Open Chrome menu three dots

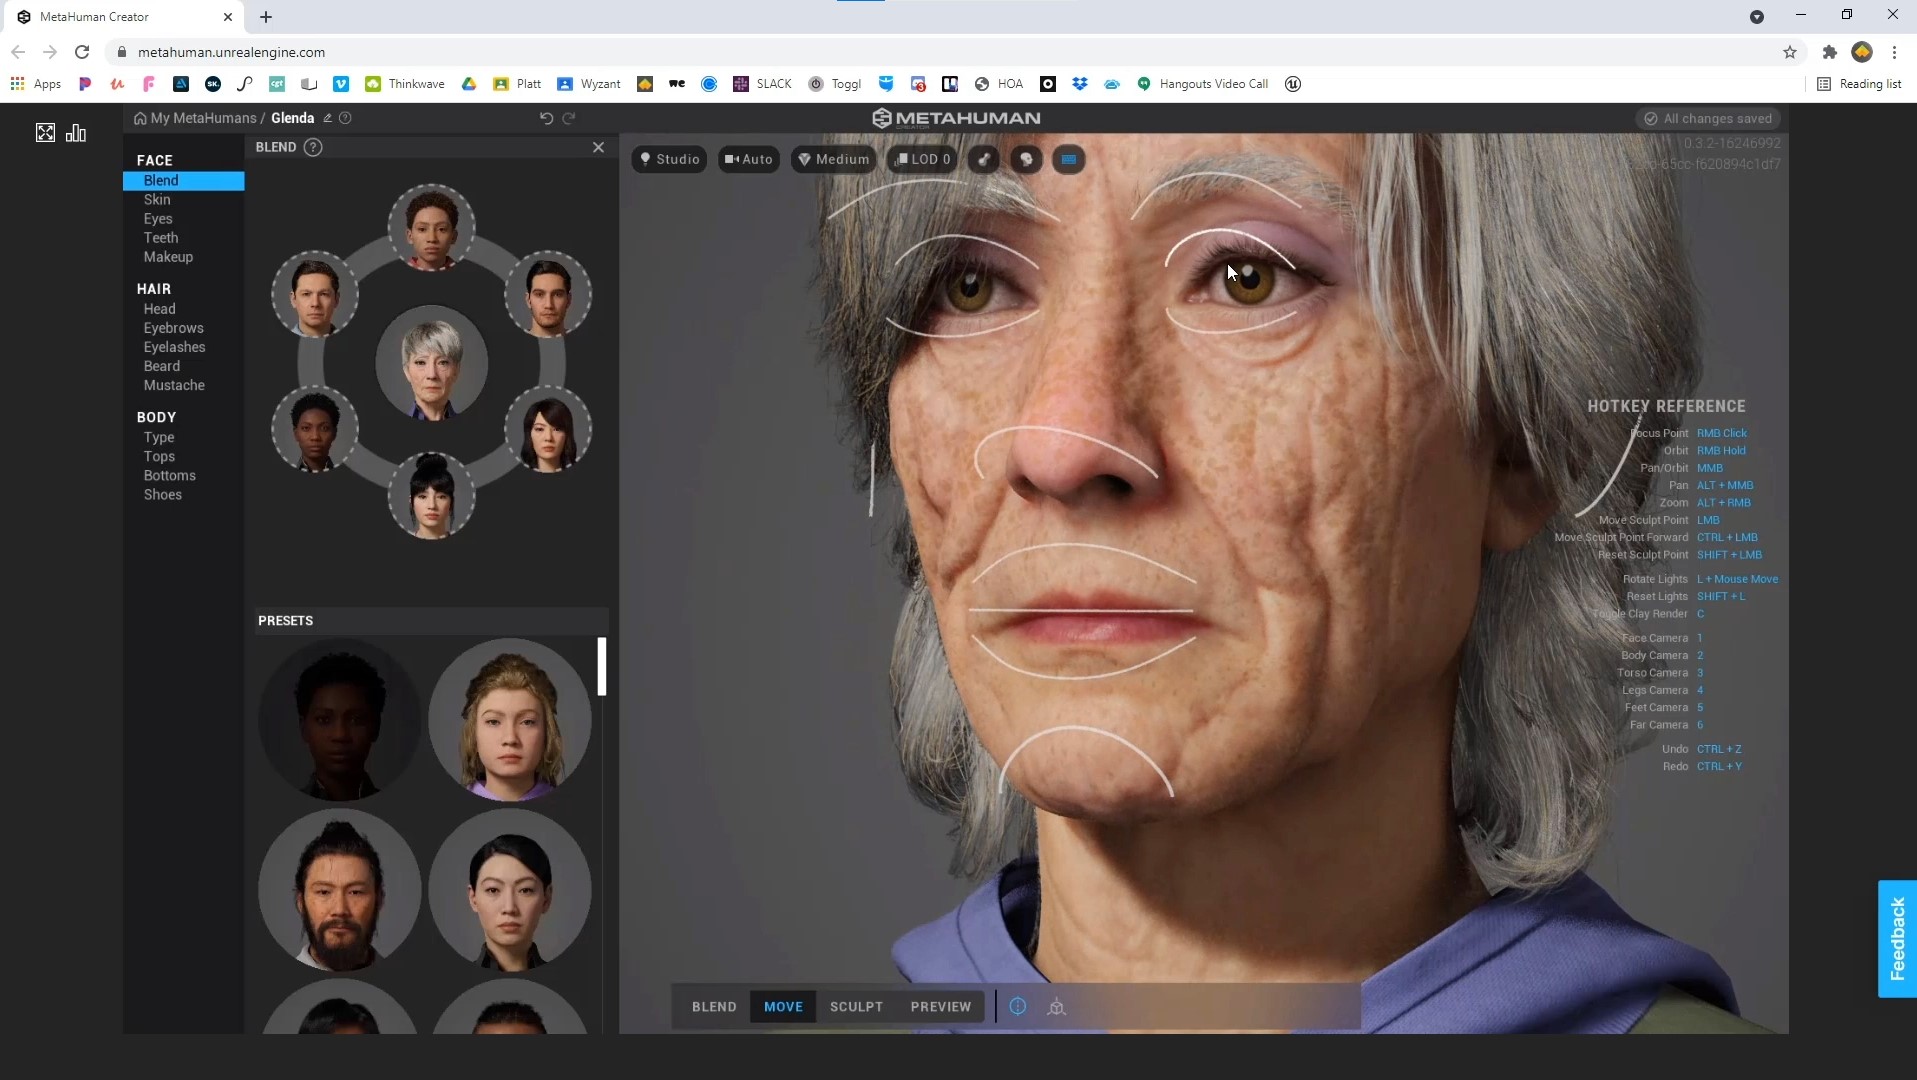pyautogui.click(x=1894, y=52)
